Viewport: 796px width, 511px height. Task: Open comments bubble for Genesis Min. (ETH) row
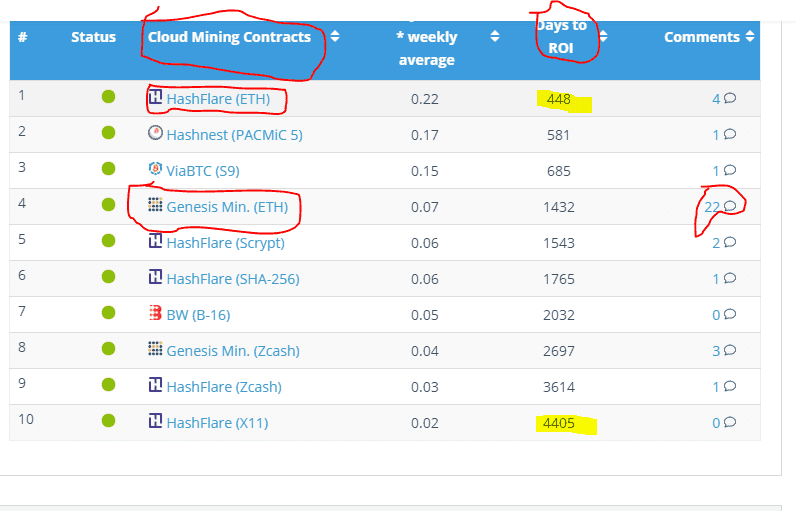(729, 206)
